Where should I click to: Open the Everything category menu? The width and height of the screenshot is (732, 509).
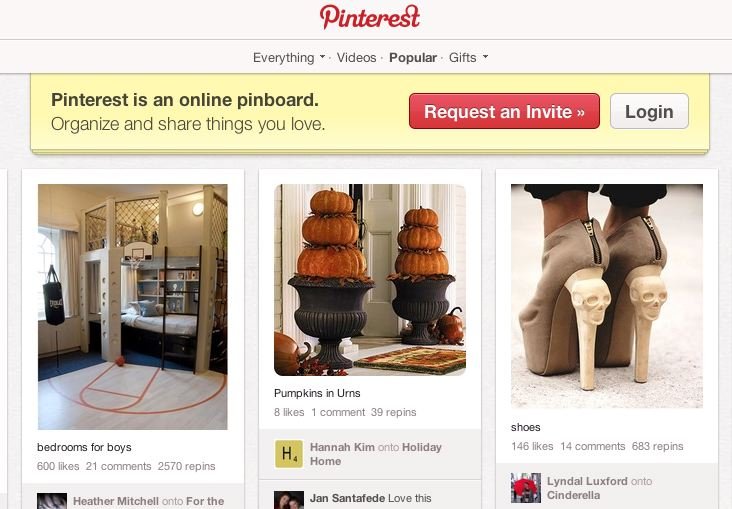pos(283,57)
